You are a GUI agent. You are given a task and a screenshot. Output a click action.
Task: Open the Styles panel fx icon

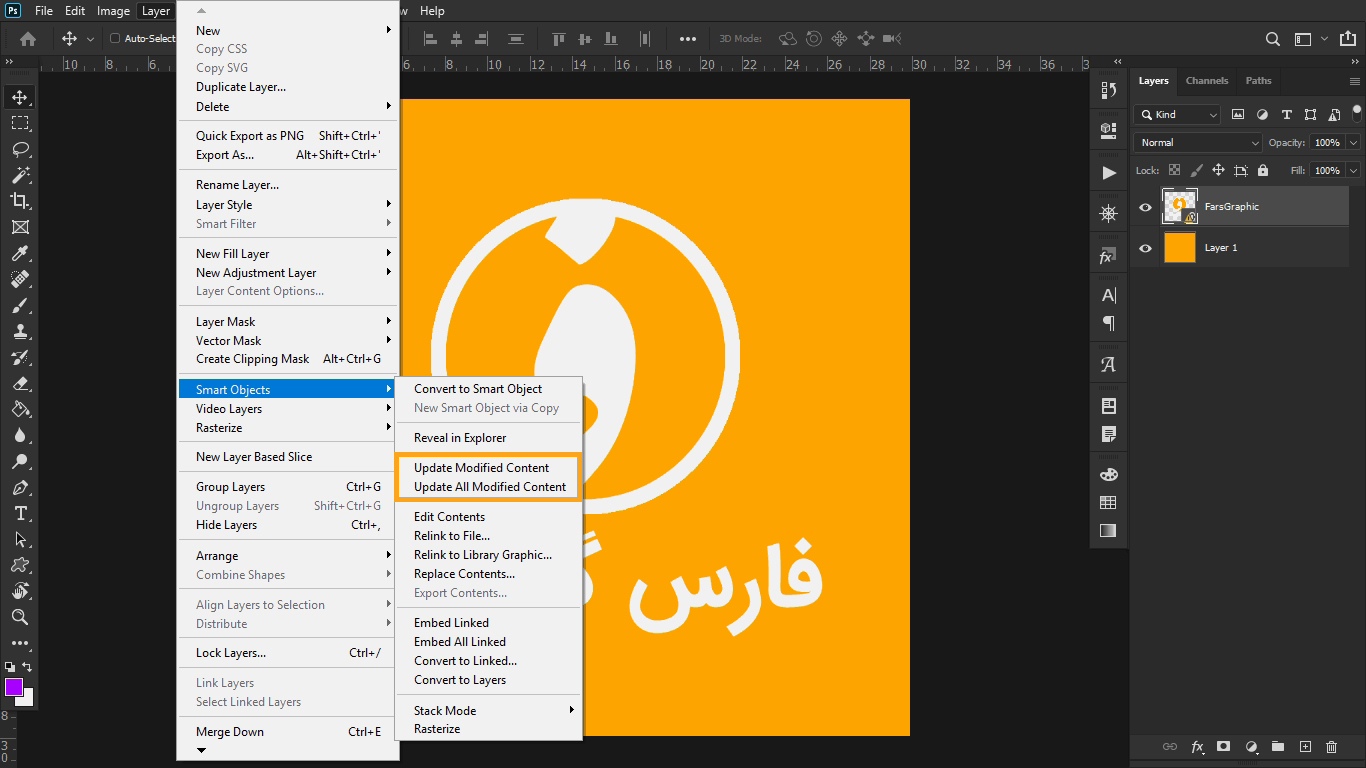tap(1108, 255)
